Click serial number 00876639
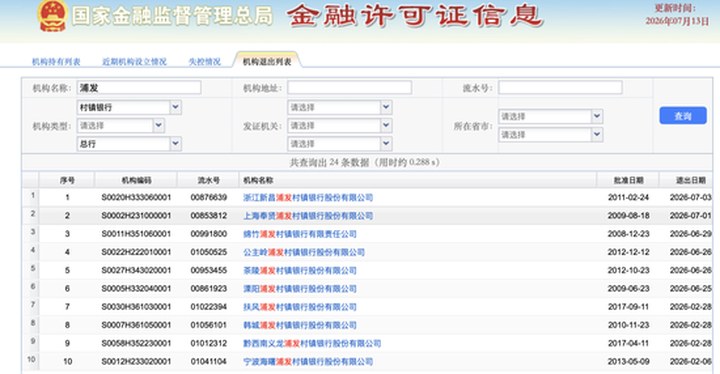 (209, 198)
